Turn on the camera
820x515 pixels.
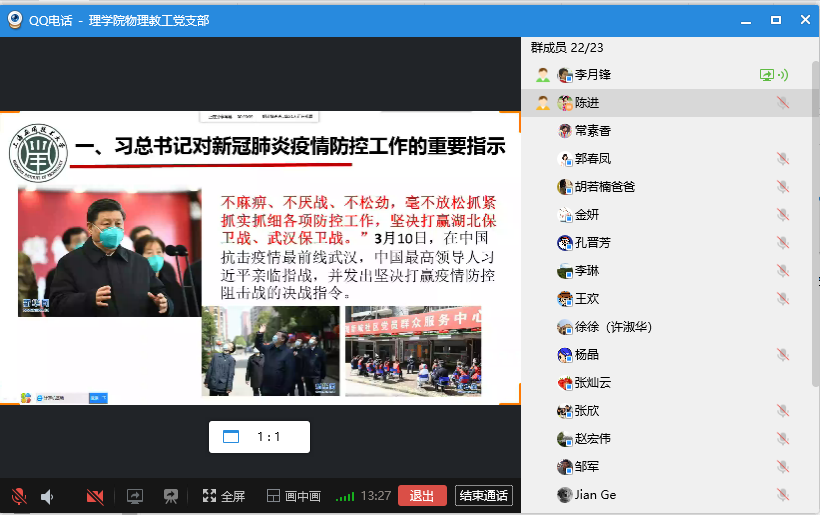coord(95,496)
